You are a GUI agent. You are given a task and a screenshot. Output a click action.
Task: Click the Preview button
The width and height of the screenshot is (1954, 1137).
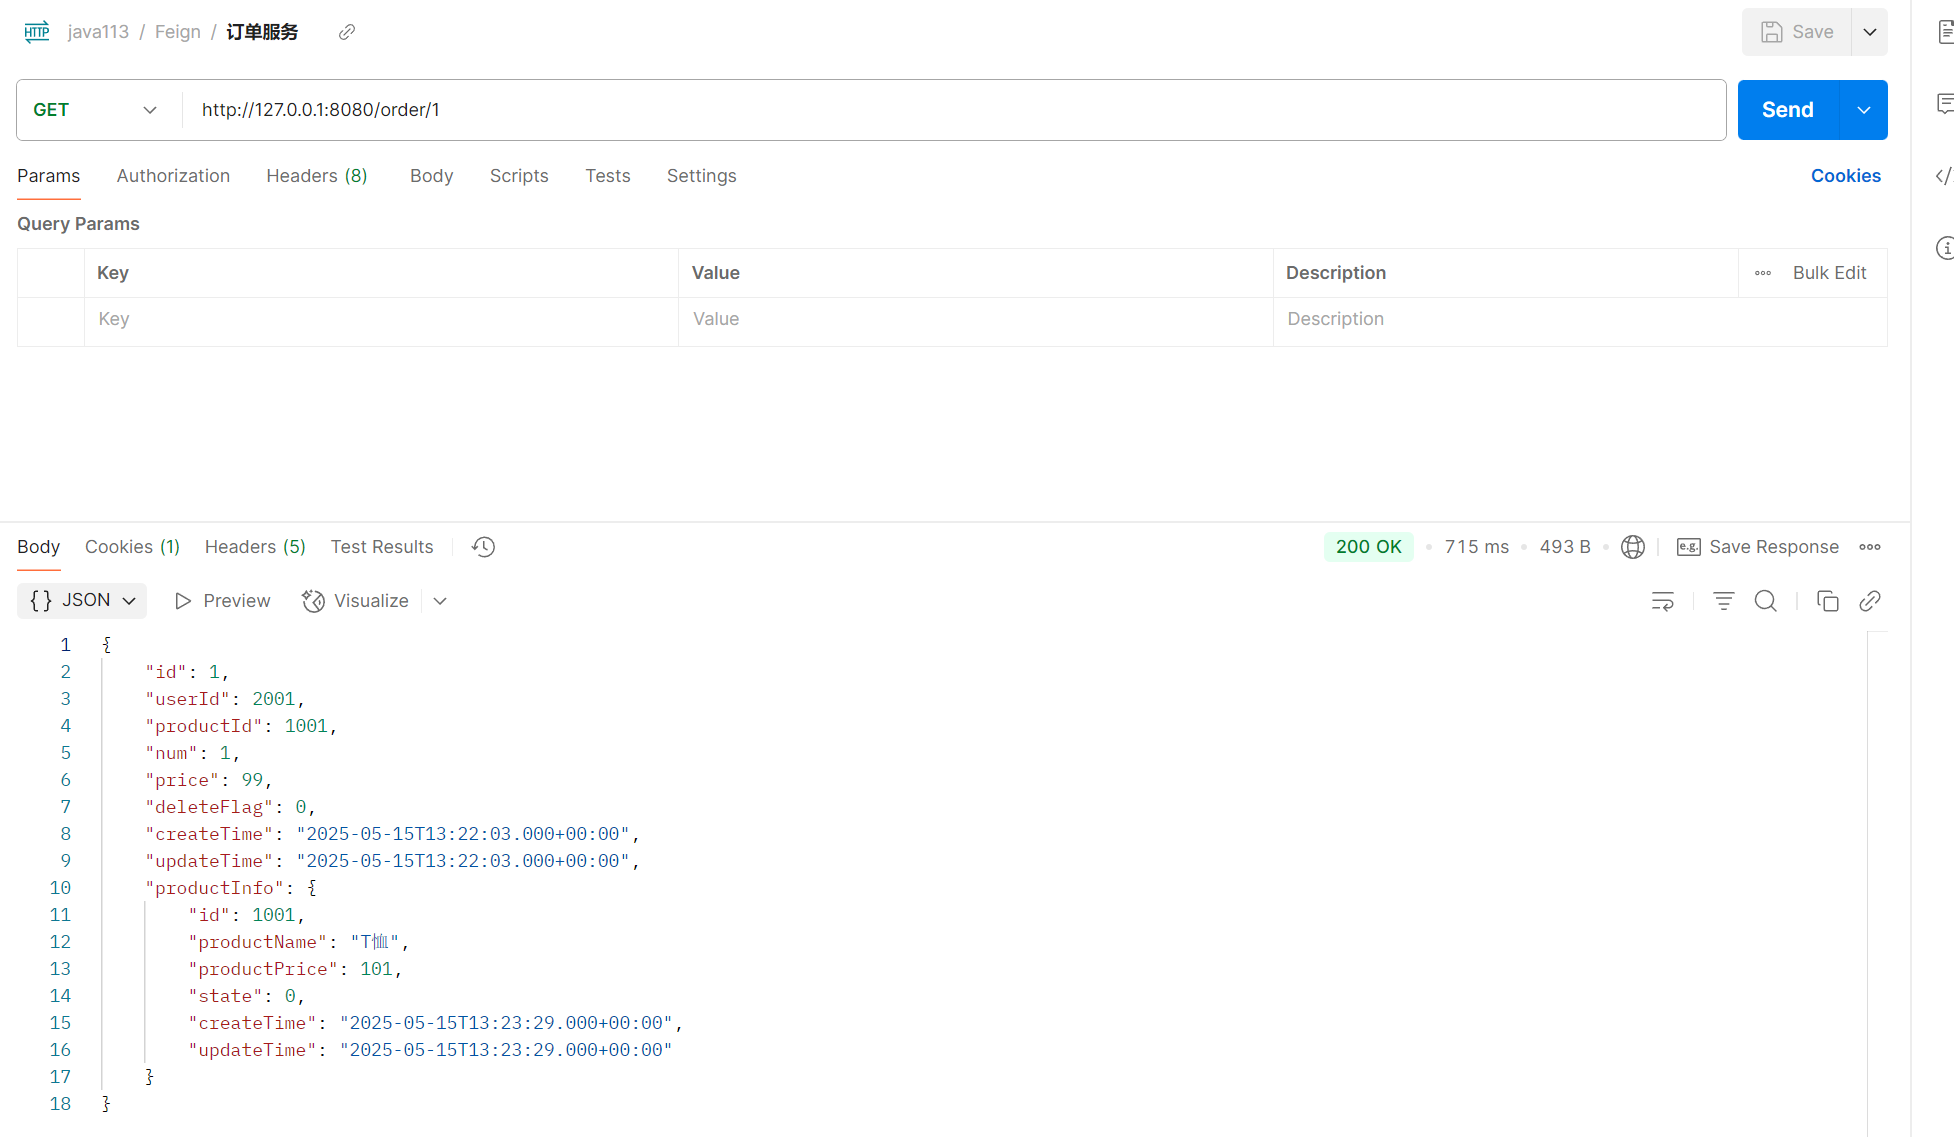(x=223, y=601)
